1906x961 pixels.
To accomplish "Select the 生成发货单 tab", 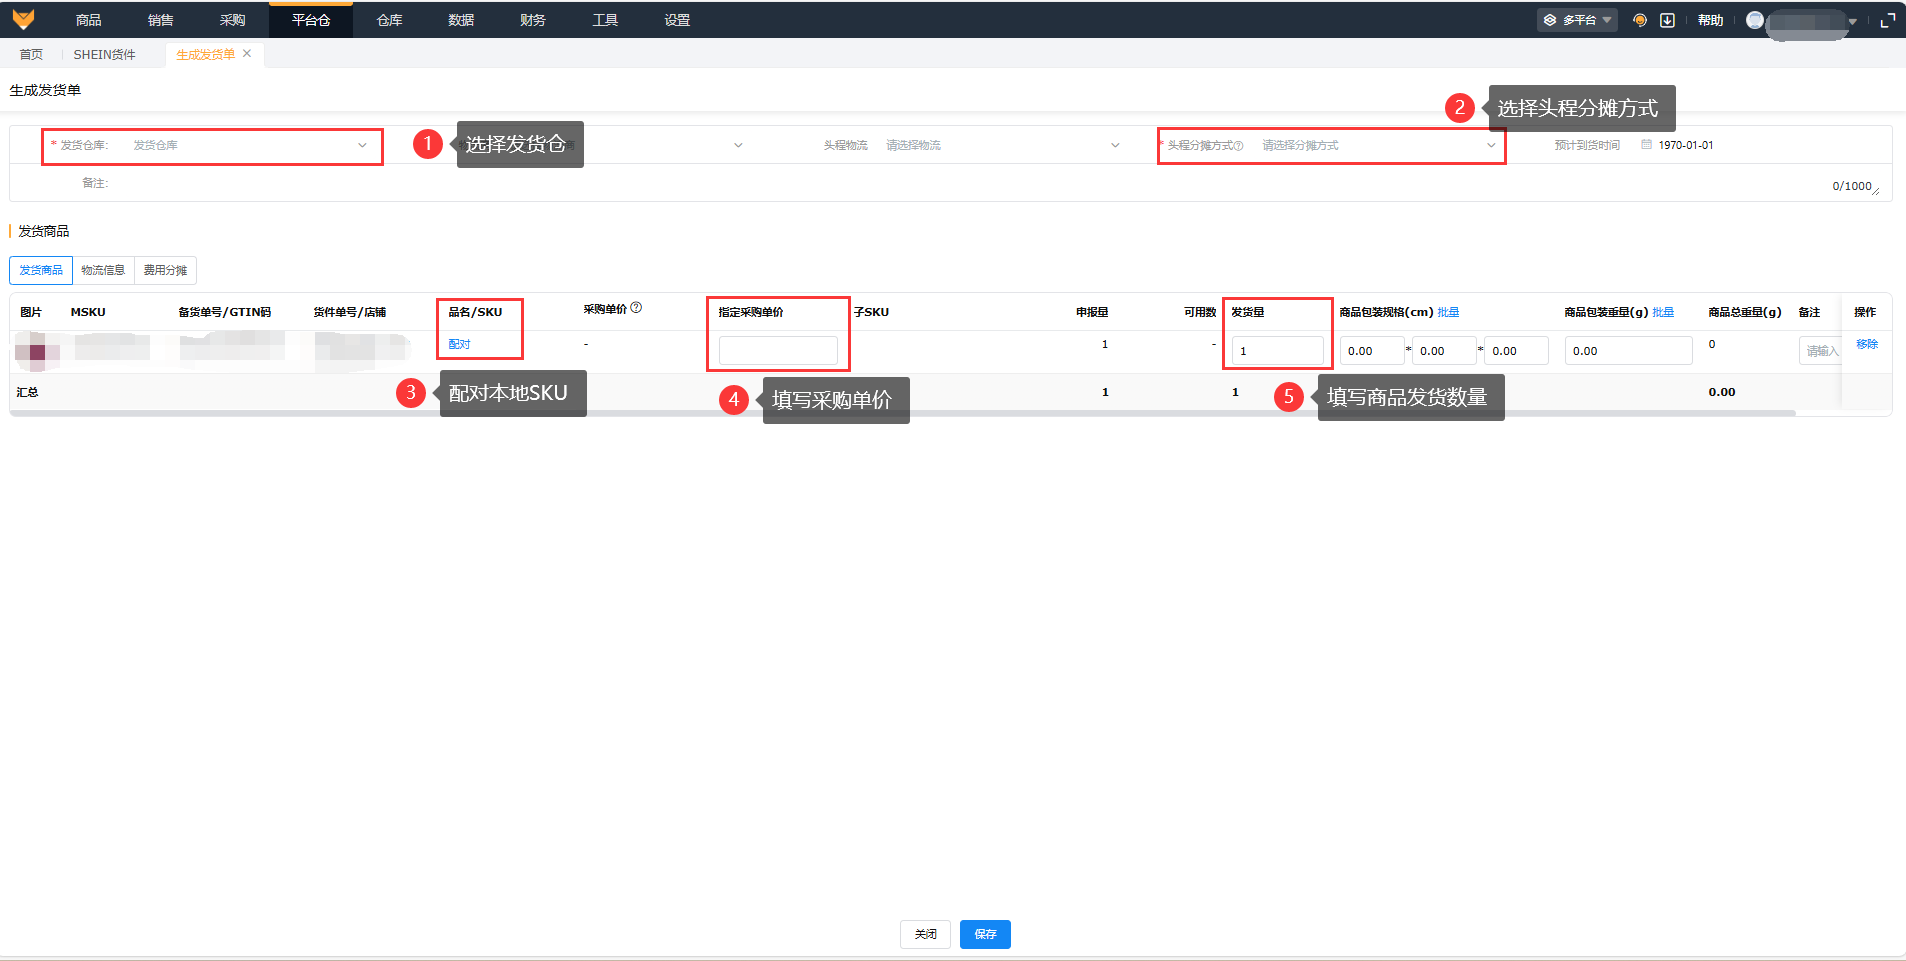I will pos(206,54).
